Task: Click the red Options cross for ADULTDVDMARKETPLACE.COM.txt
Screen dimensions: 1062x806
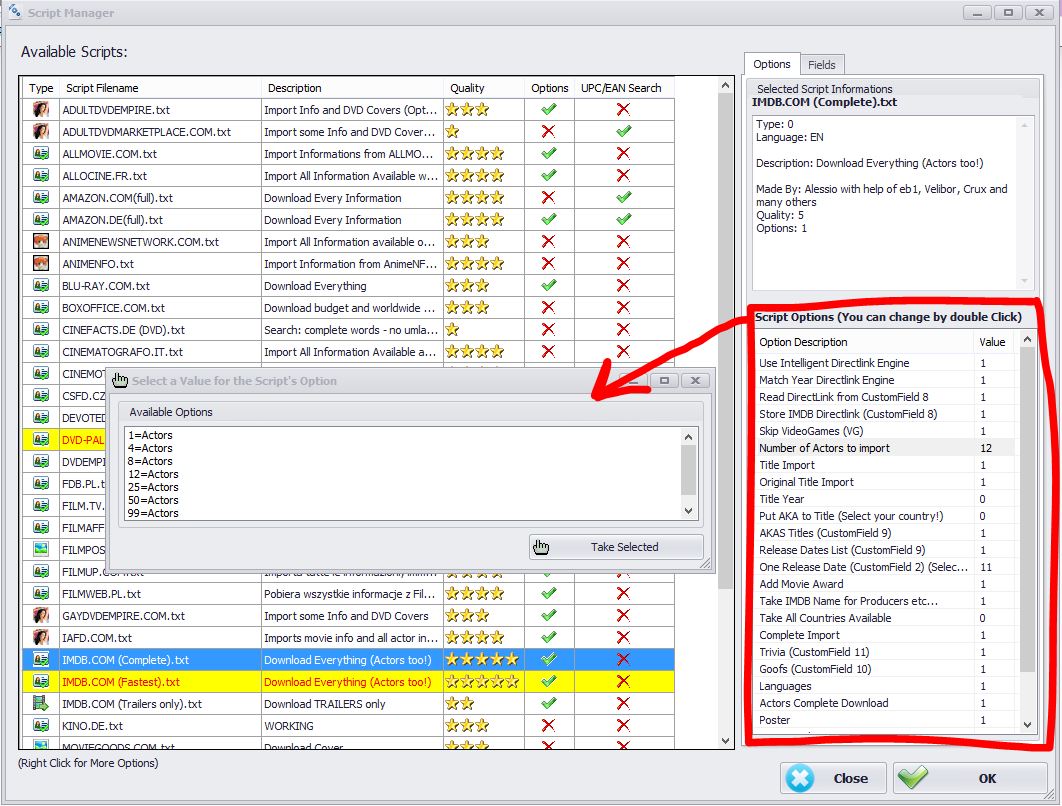Action: coord(548,132)
